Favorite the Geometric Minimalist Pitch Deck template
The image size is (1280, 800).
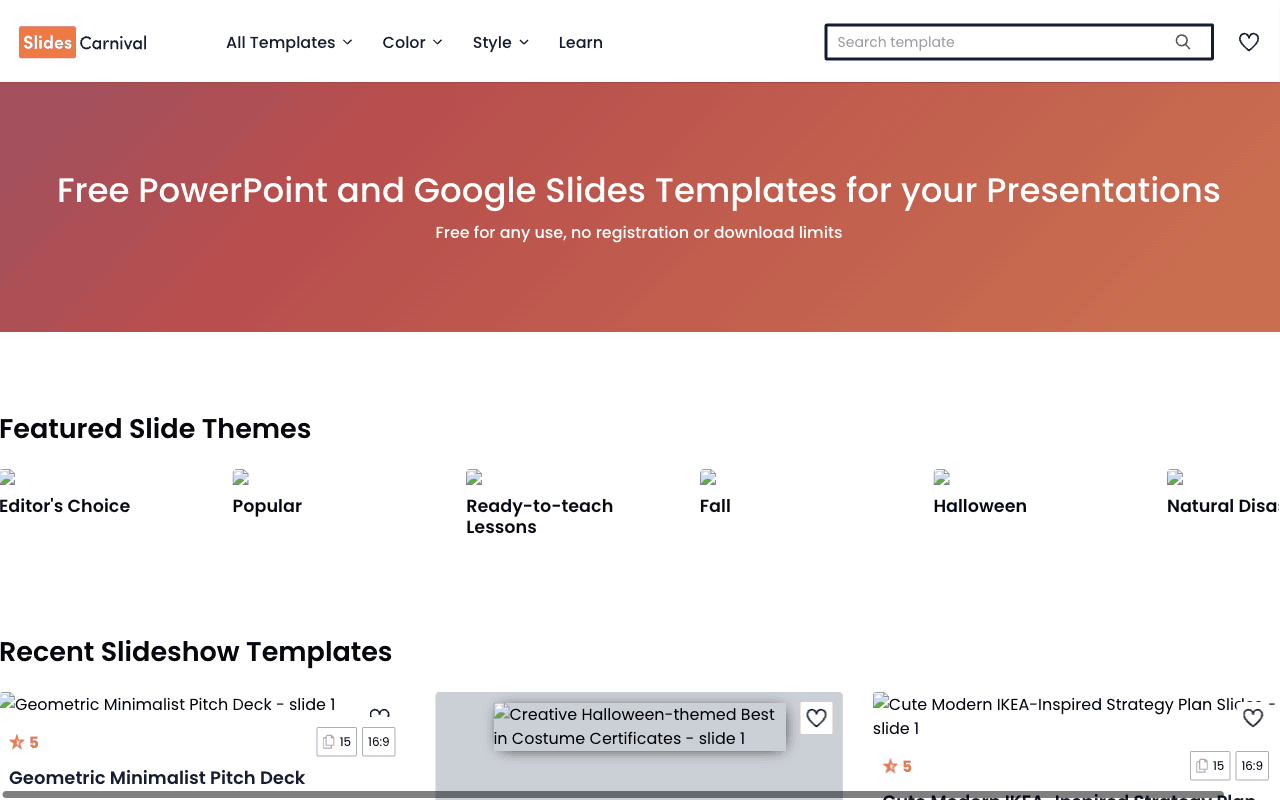pos(379,715)
